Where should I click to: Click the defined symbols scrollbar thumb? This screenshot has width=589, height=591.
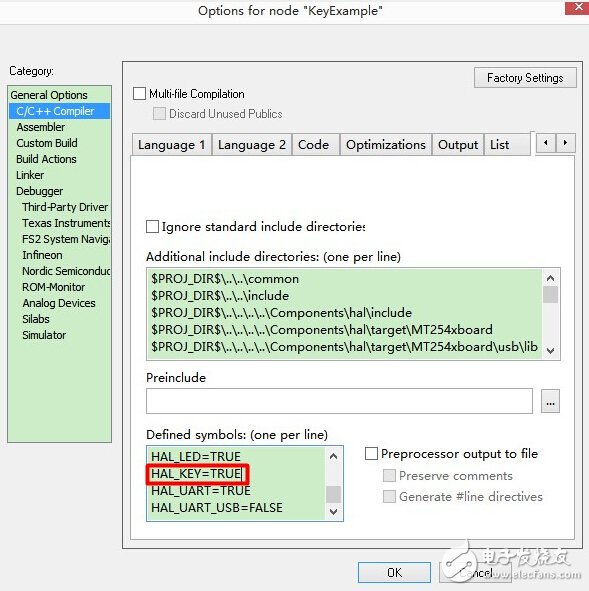(333, 495)
